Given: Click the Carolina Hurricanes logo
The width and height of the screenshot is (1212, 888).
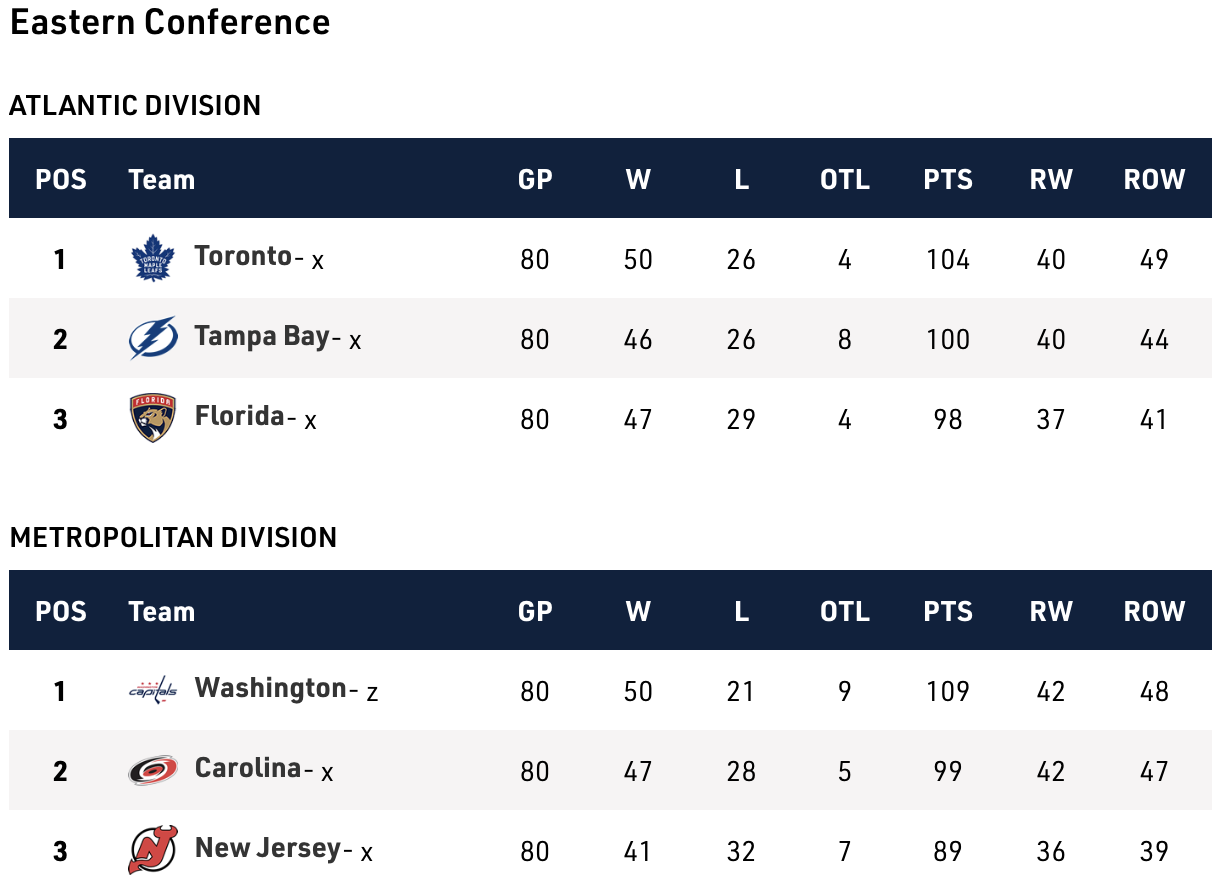Looking at the screenshot, I should 153,770.
